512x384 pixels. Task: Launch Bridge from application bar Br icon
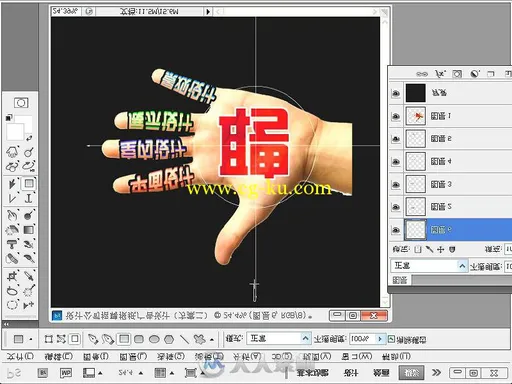pyautogui.click(x=42, y=373)
